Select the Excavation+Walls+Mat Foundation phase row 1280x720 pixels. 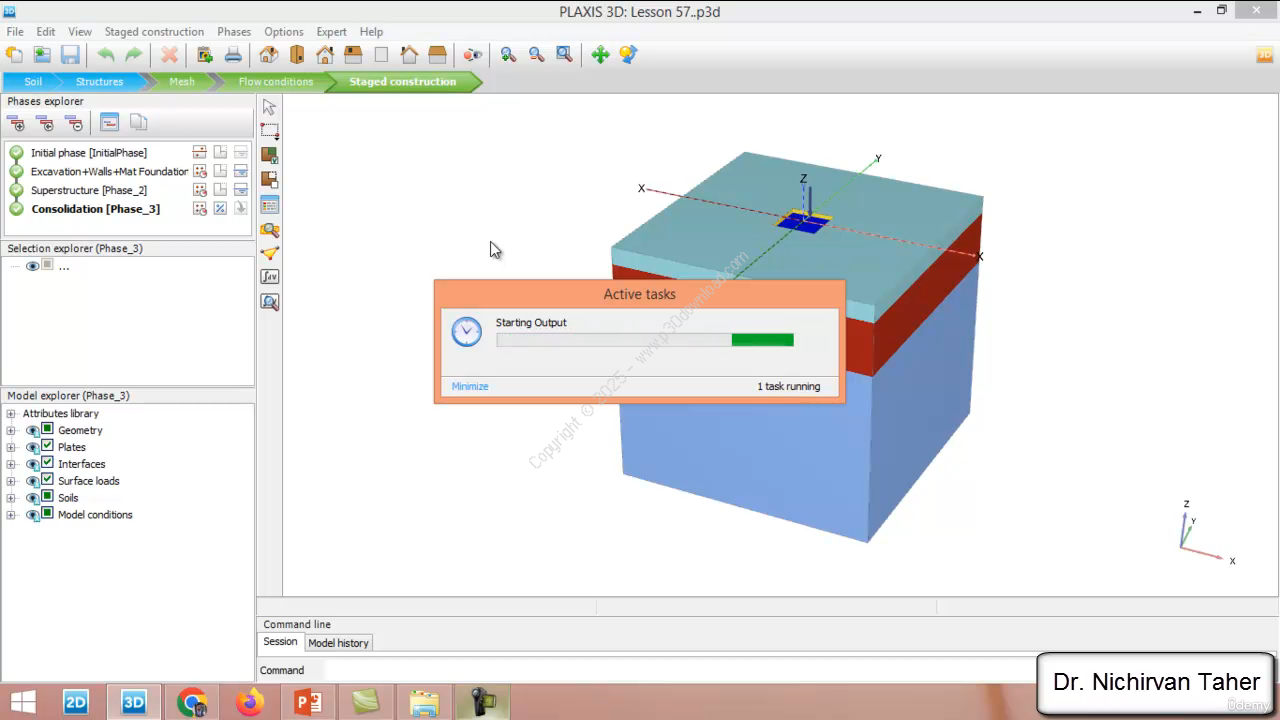109,172
